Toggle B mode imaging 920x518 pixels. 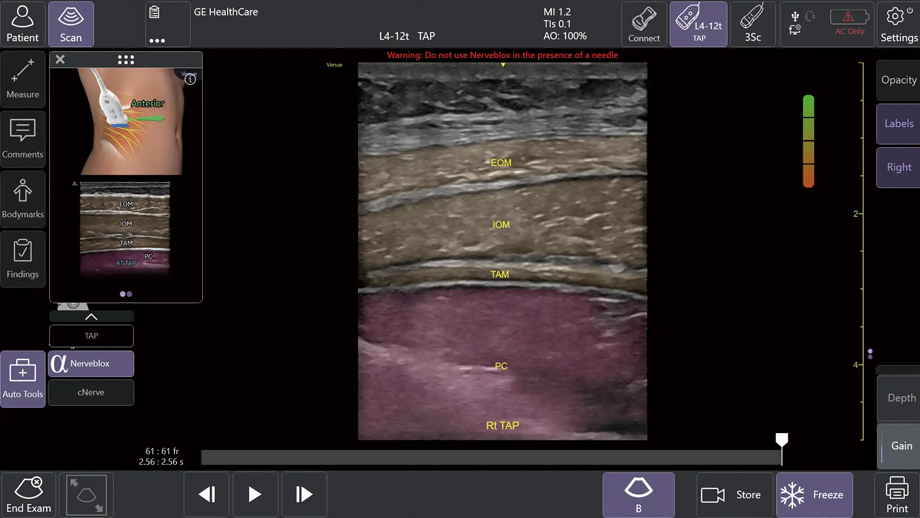click(x=638, y=495)
